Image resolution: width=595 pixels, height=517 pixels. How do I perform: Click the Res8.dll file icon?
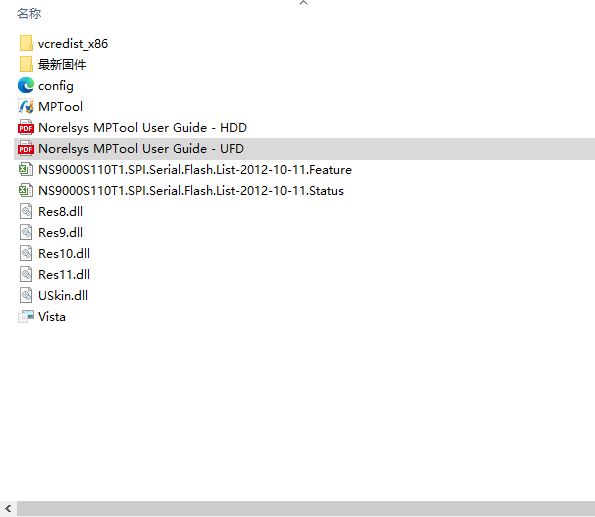pyautogui.click(x=26, y=211)
